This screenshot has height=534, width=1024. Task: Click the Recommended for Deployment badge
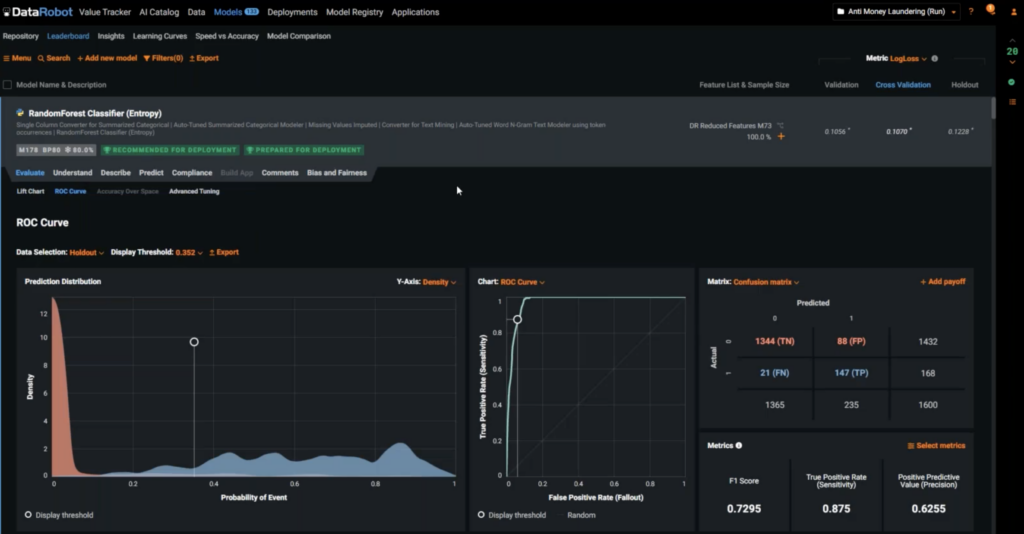coord(170,150)
